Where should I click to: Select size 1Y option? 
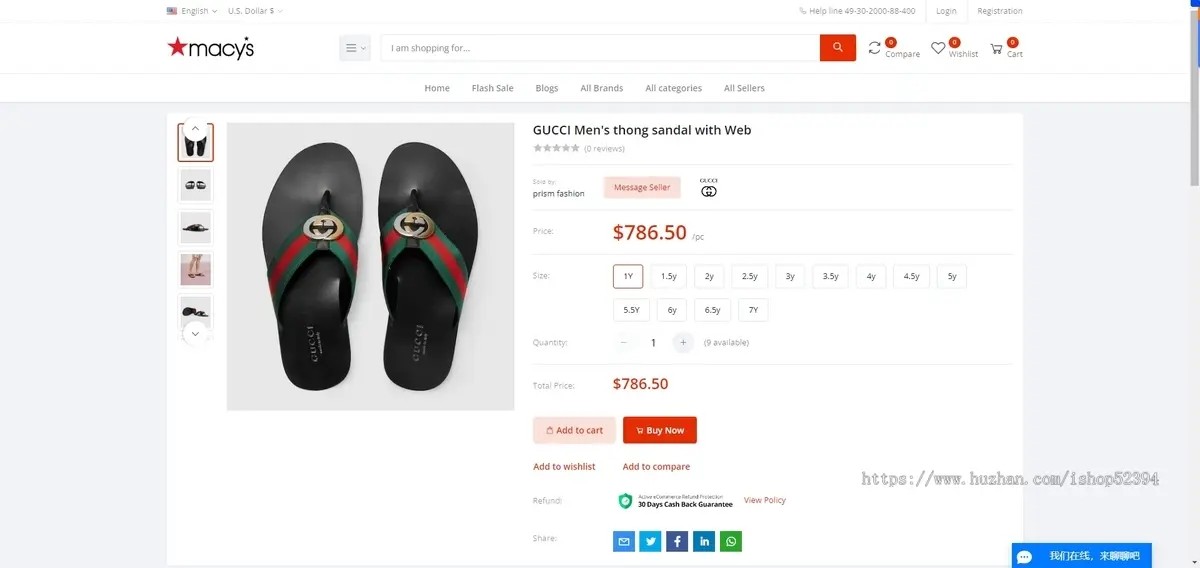[x=628, y=276]
